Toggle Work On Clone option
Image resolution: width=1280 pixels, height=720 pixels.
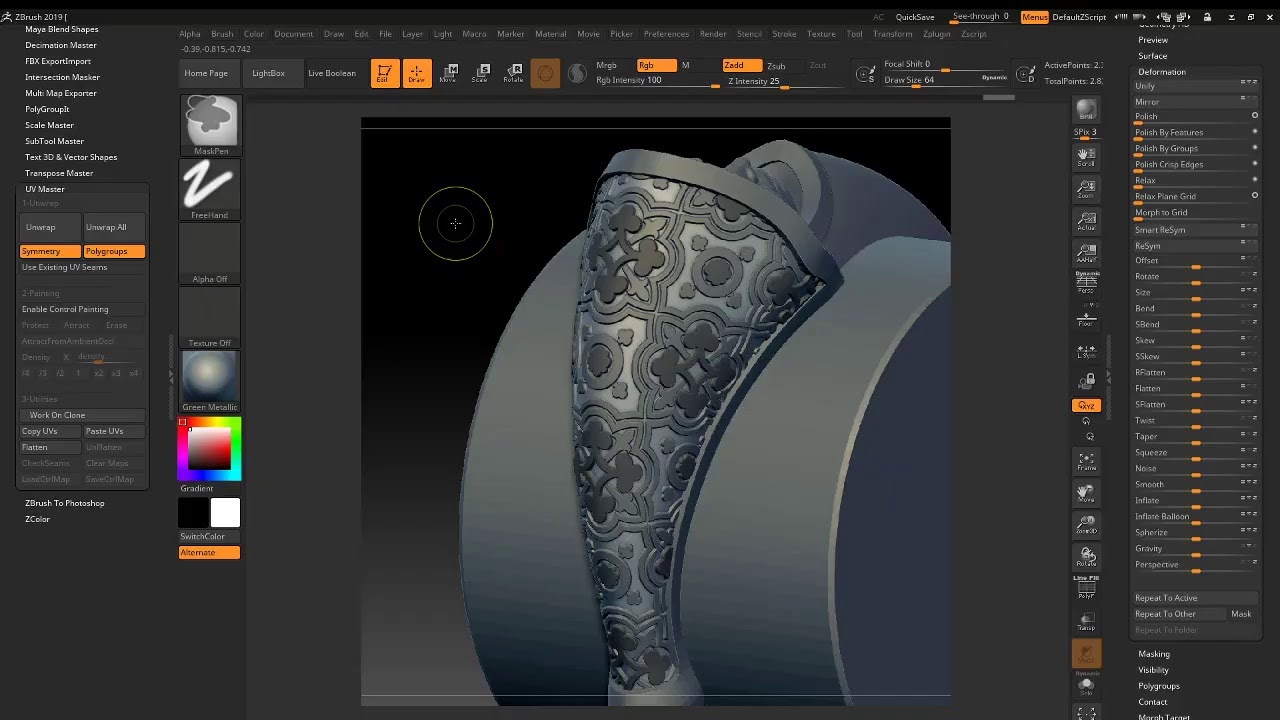click(x=82, y=415)
